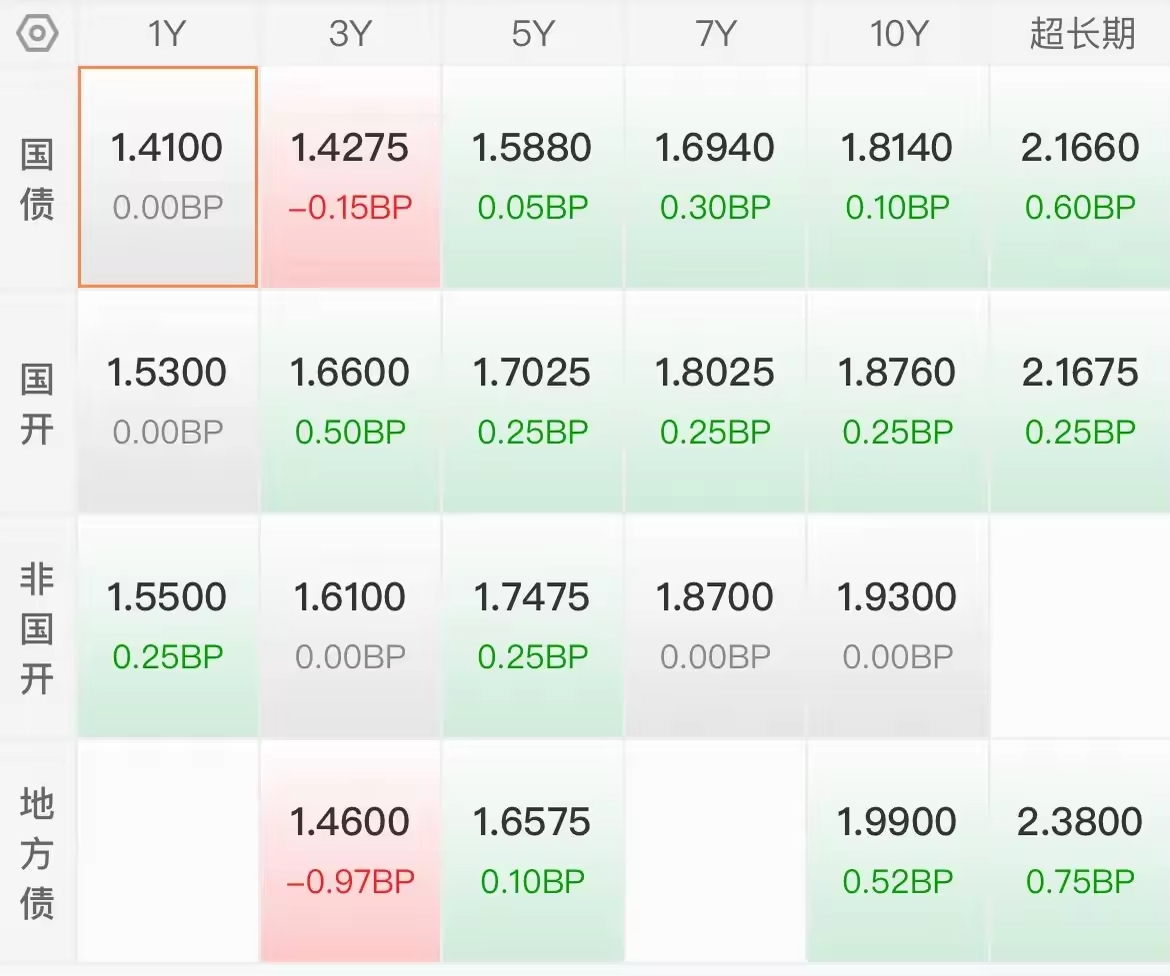Select the 10Y maturity column header
Image resolution: width=1170 pixels, height=976 pixels.
(897, 34)
